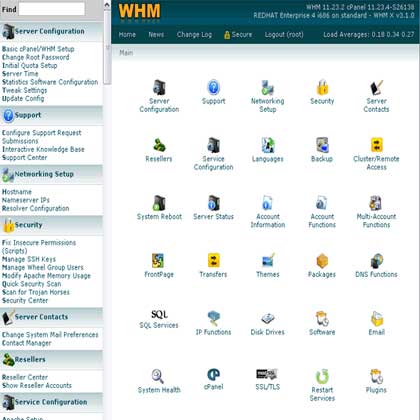Open Change Log in the top navigation

point(194,35)
